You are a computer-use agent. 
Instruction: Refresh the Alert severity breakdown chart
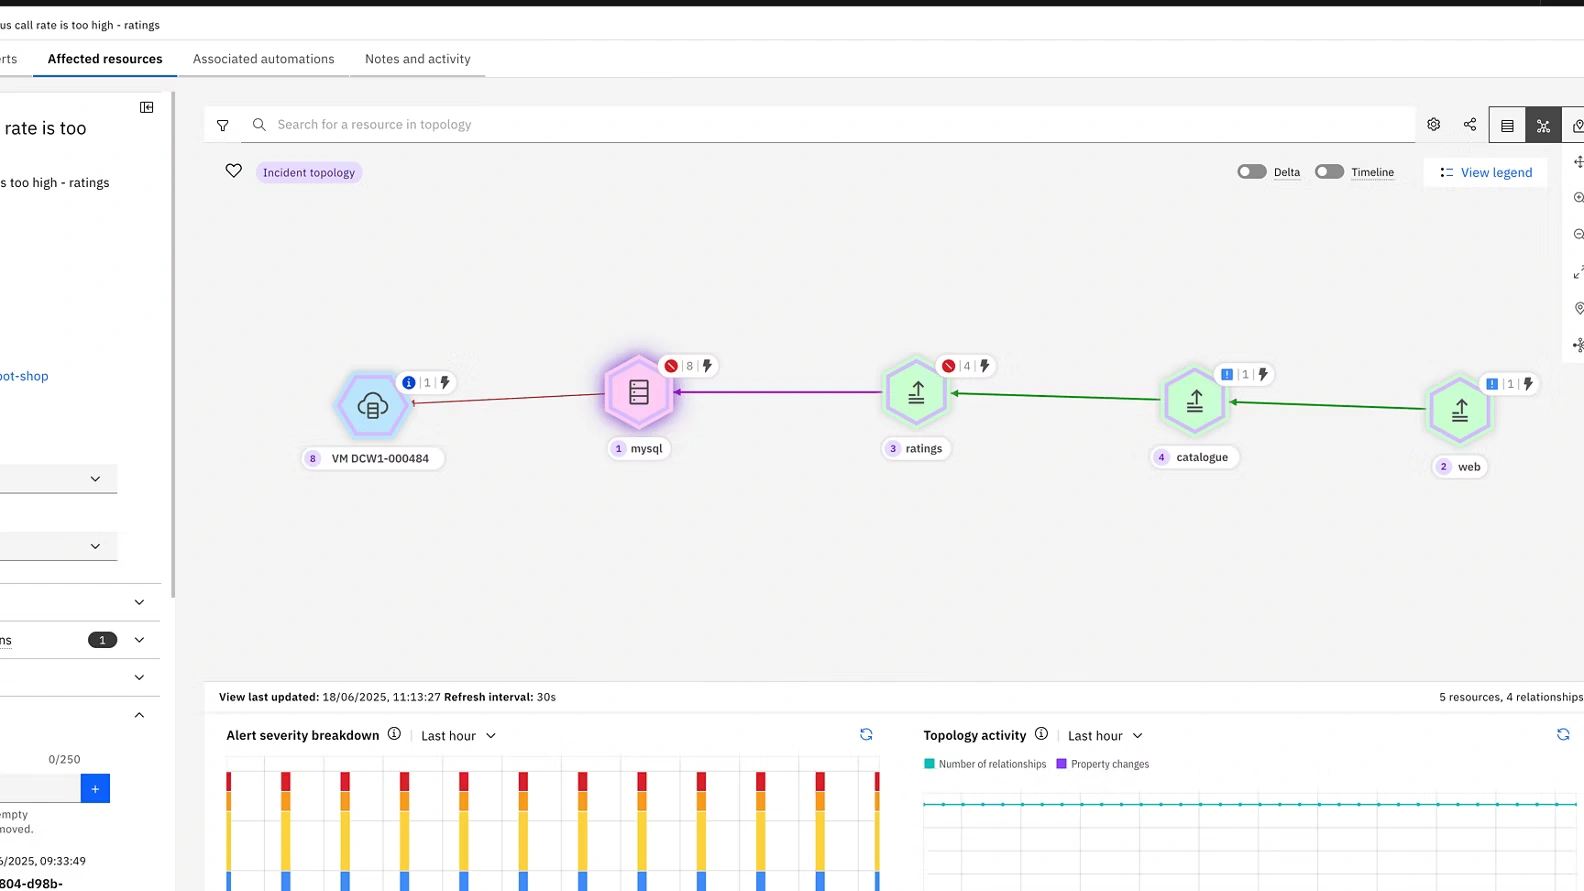tap(866, 735)
